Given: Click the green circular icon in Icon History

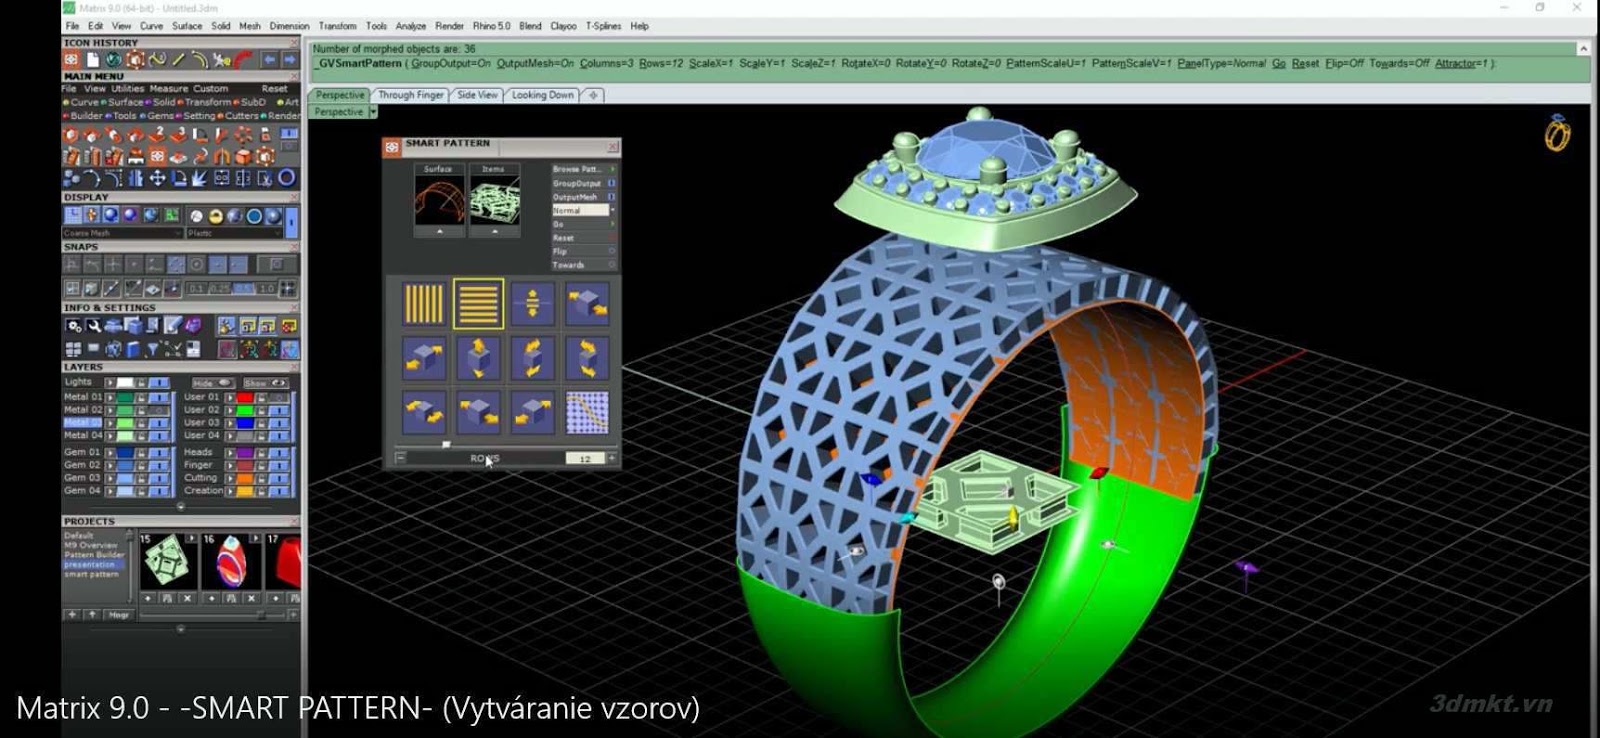Looking at the screenshot, I should 114,60.
